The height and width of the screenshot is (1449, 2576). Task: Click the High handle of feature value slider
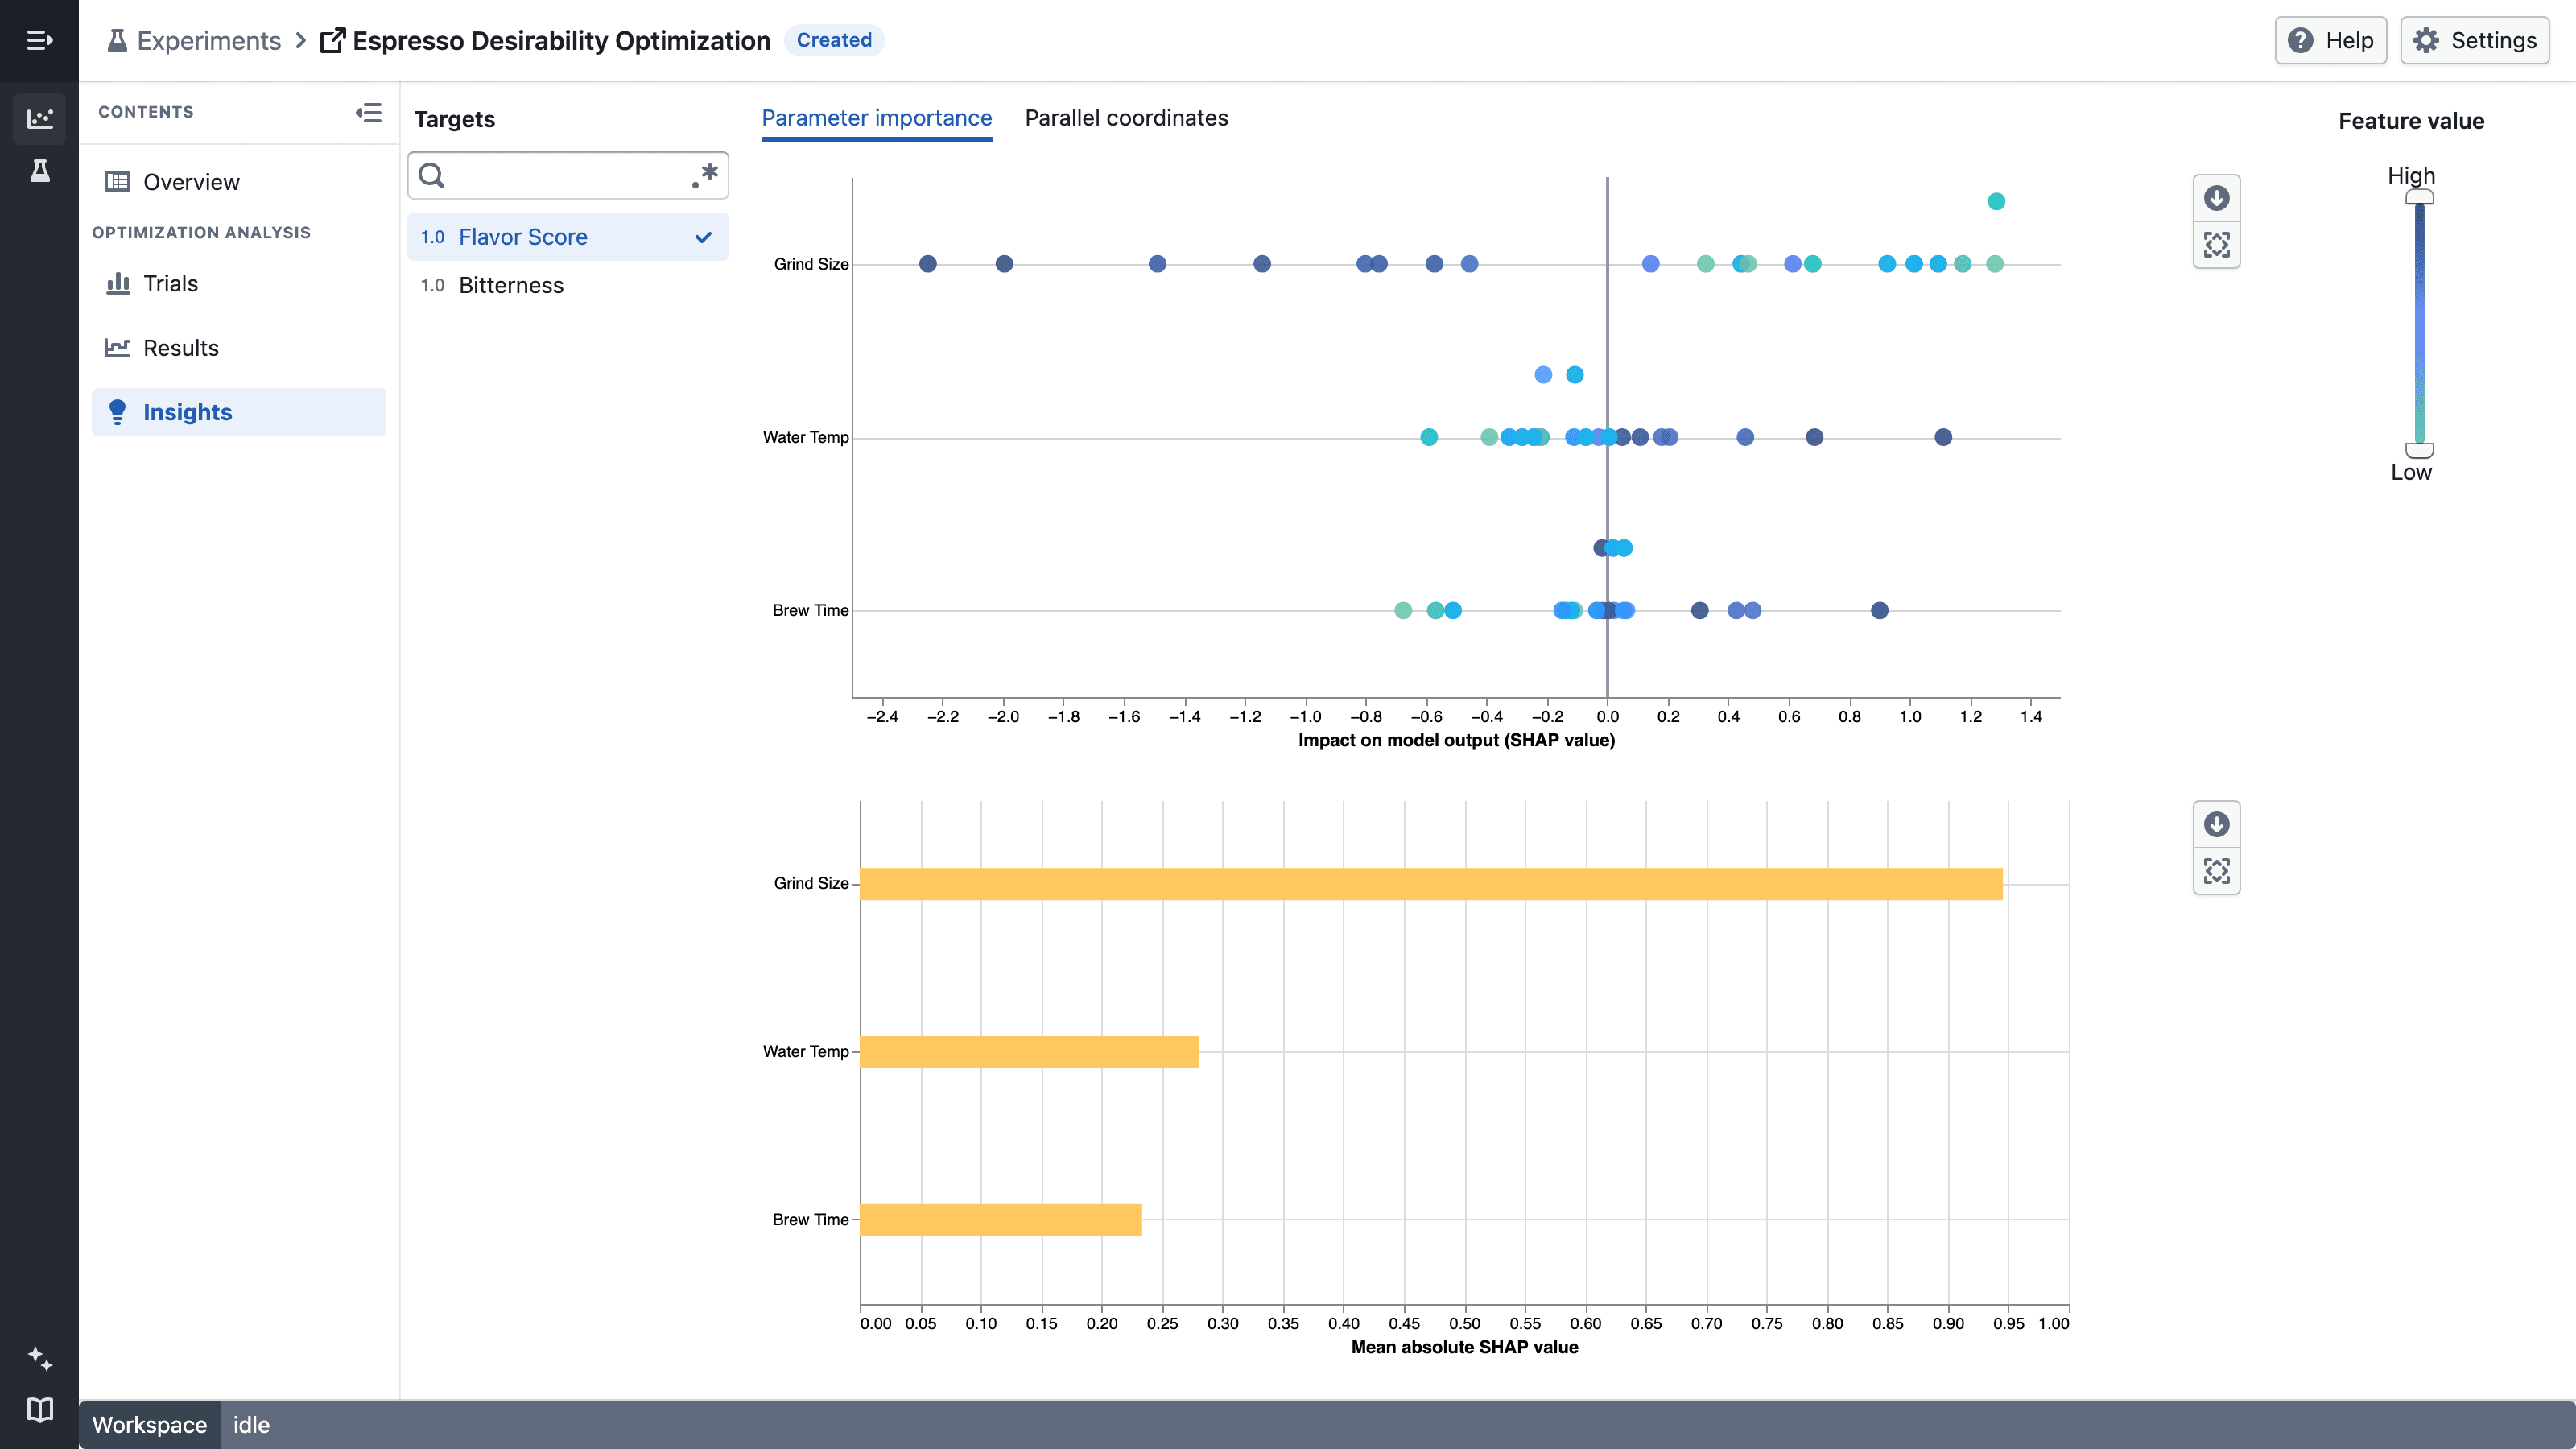point(2419,197)
